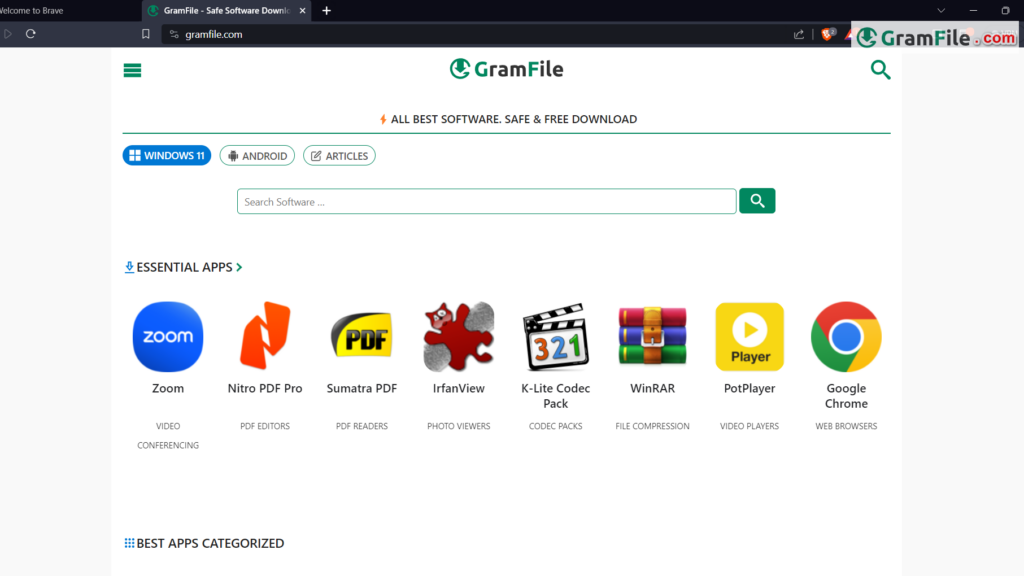
Task: Open the Articles section
Action: point(339,156)
